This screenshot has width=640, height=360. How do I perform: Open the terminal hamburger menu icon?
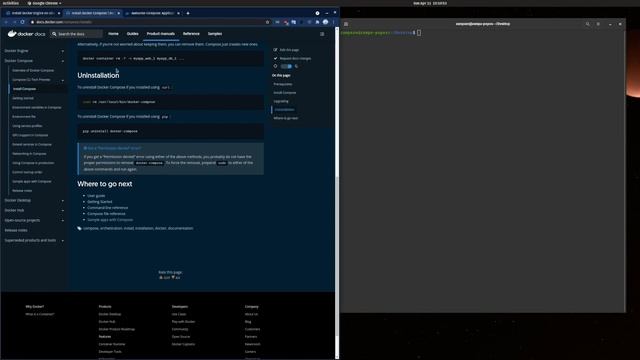pos(598,24)
